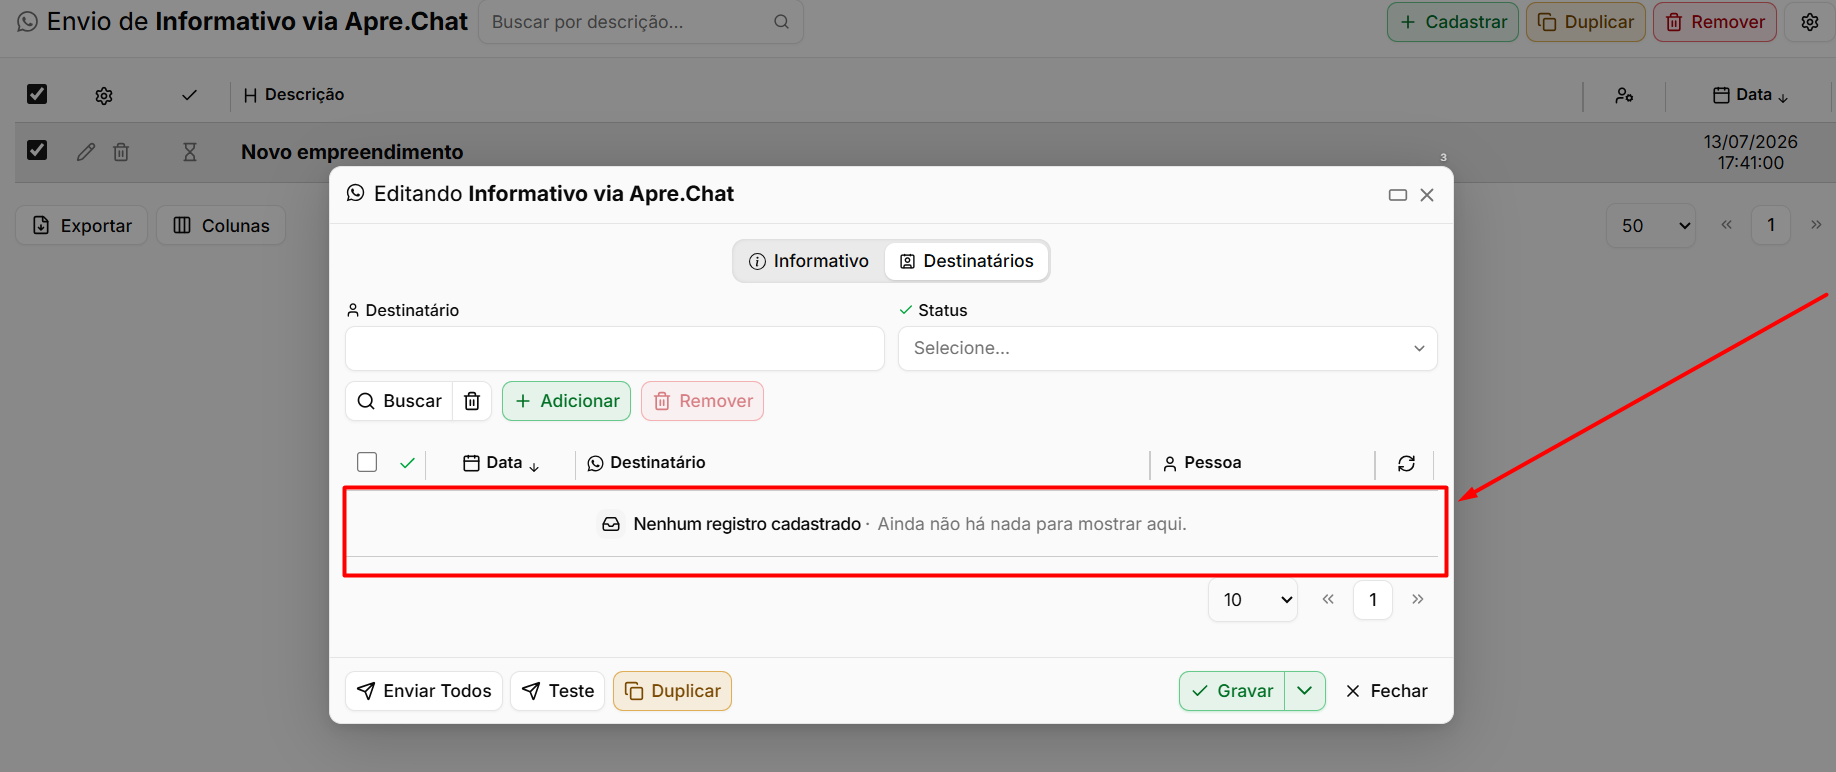
Task: Select the Destinatários tab
Action: [967, 261]
